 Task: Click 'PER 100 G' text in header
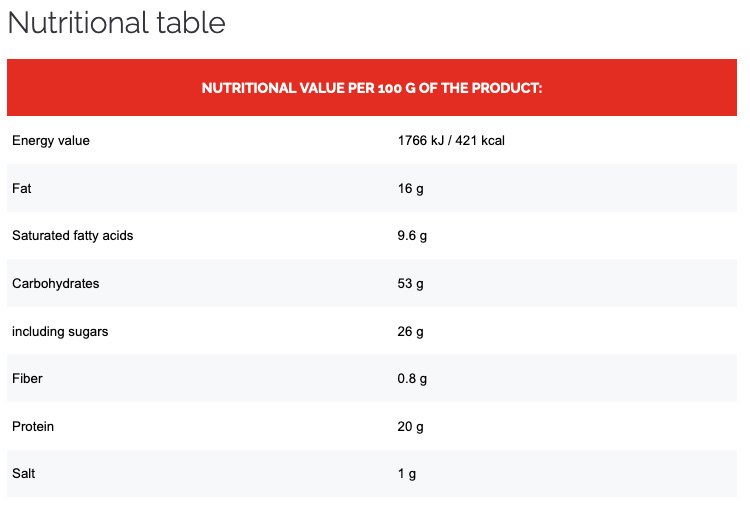point(385,88)
